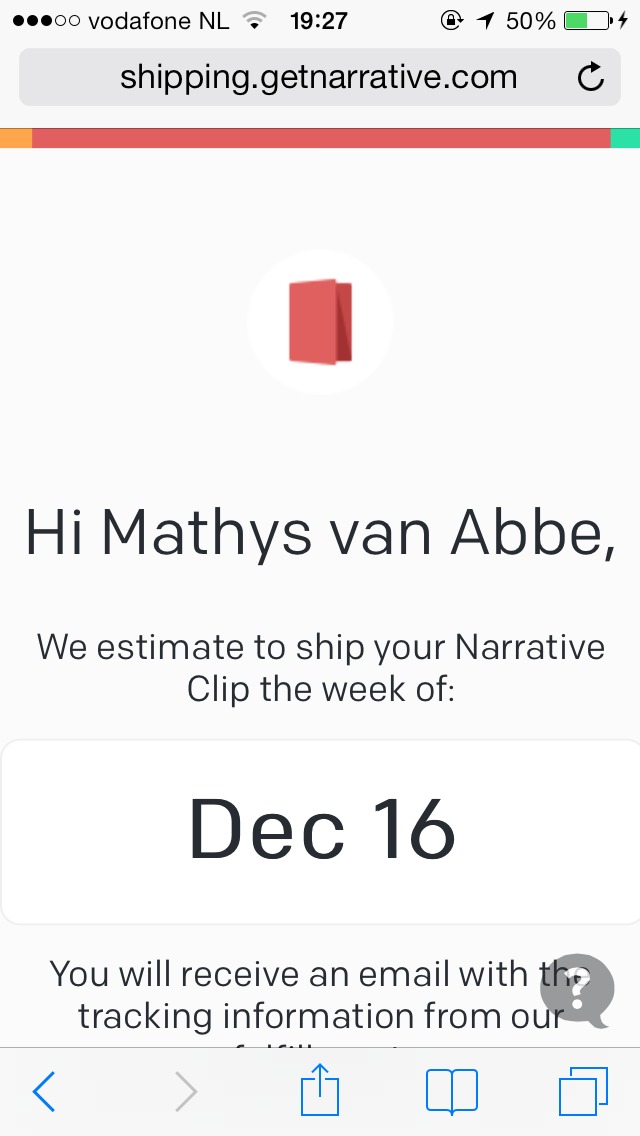
Task: Tap the location services arrow icon
Action: tap(485, 21)
